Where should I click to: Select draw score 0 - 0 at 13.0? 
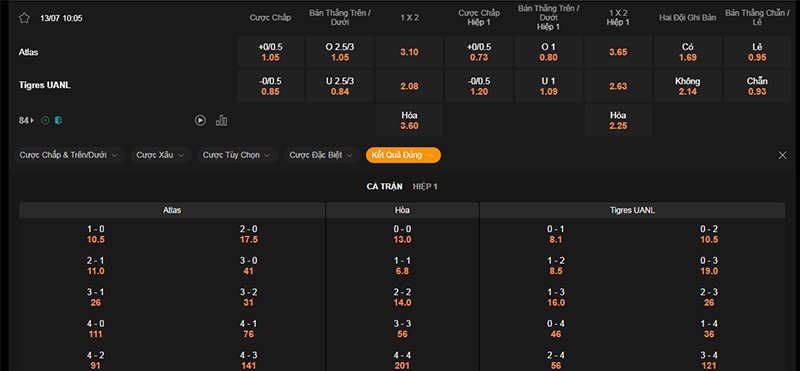coord(403,234)
